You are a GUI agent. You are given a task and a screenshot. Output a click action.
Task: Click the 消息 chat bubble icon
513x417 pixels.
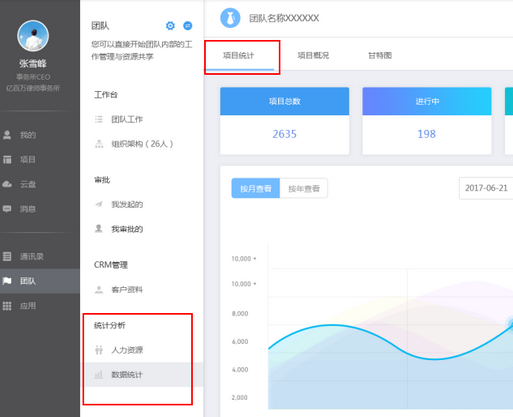coord(7,209)
